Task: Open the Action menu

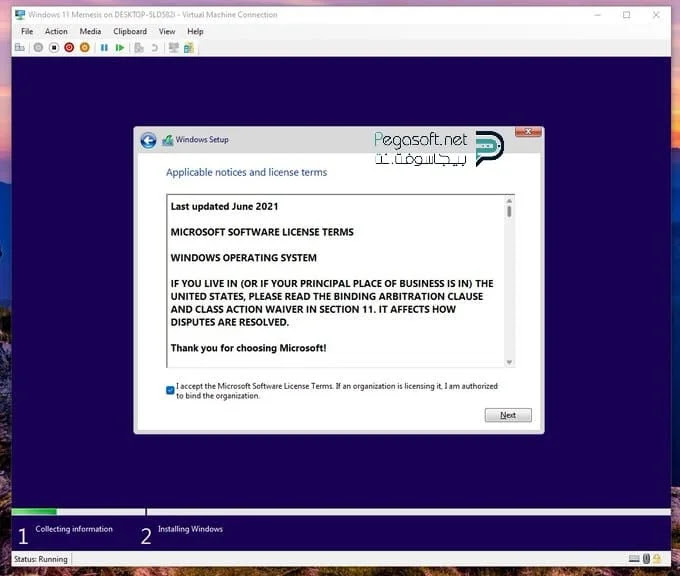Action: 56,32
